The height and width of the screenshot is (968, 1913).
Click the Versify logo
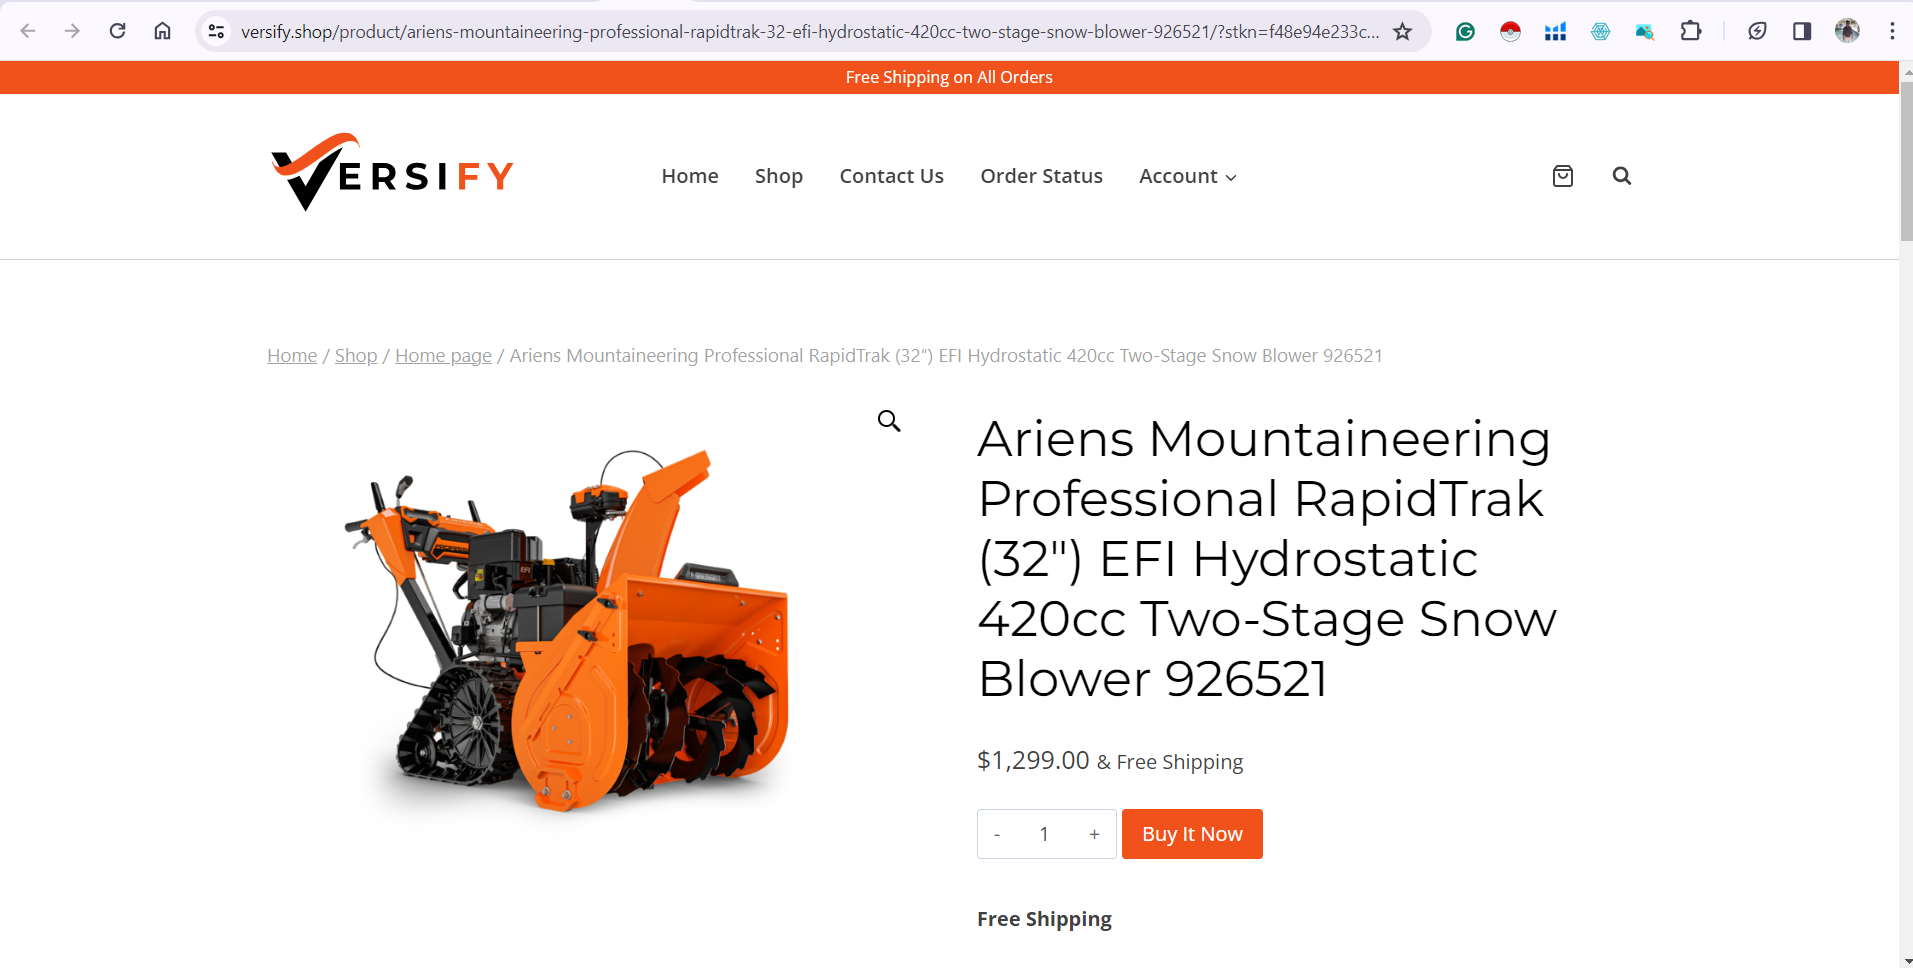[392, 172]
